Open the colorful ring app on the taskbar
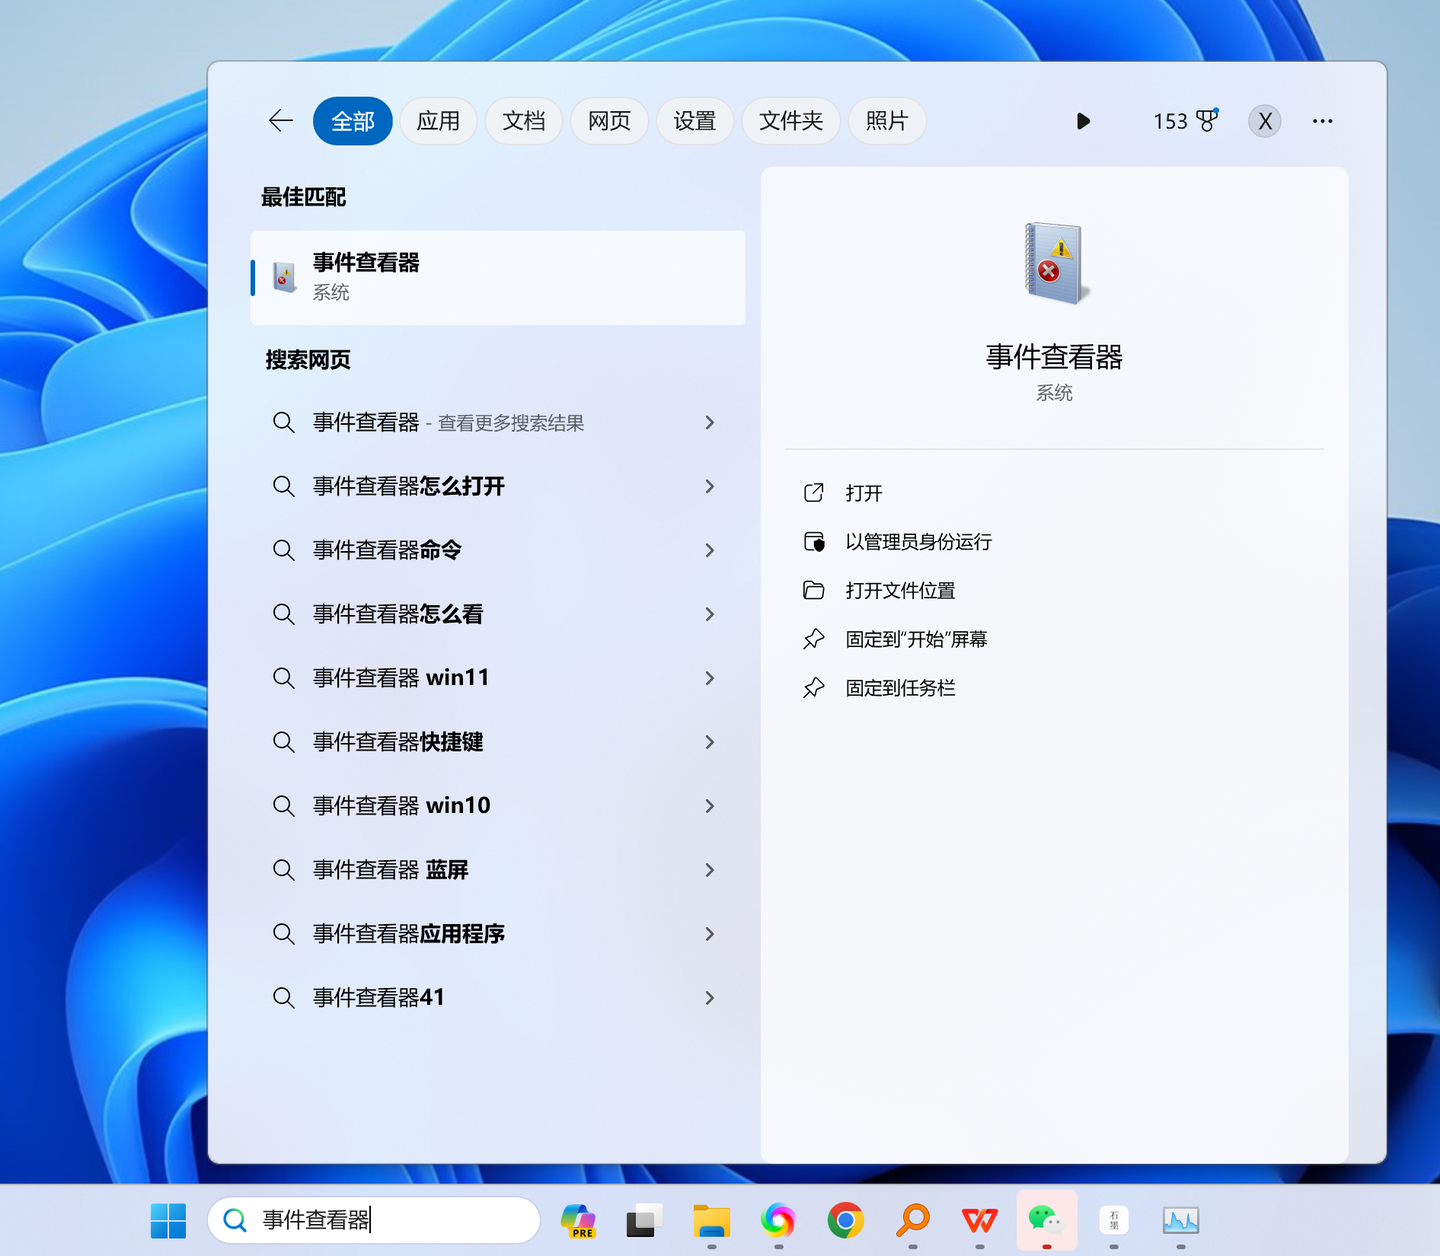Screen dimensions: 1440x1256 click(778, 1220)
